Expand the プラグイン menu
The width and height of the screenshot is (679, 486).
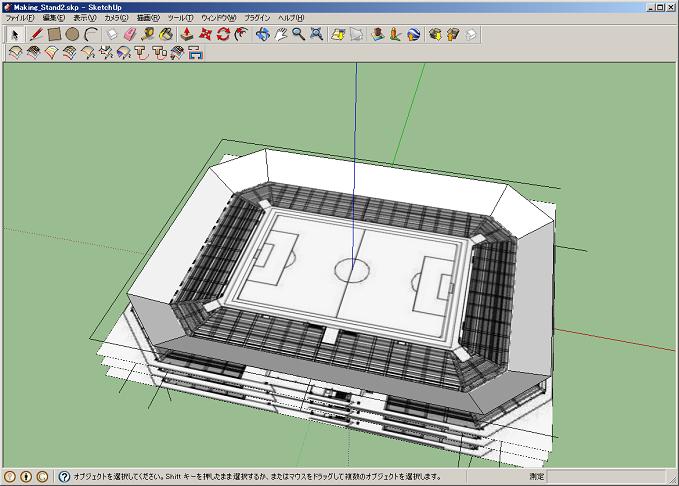click(257, 18)
